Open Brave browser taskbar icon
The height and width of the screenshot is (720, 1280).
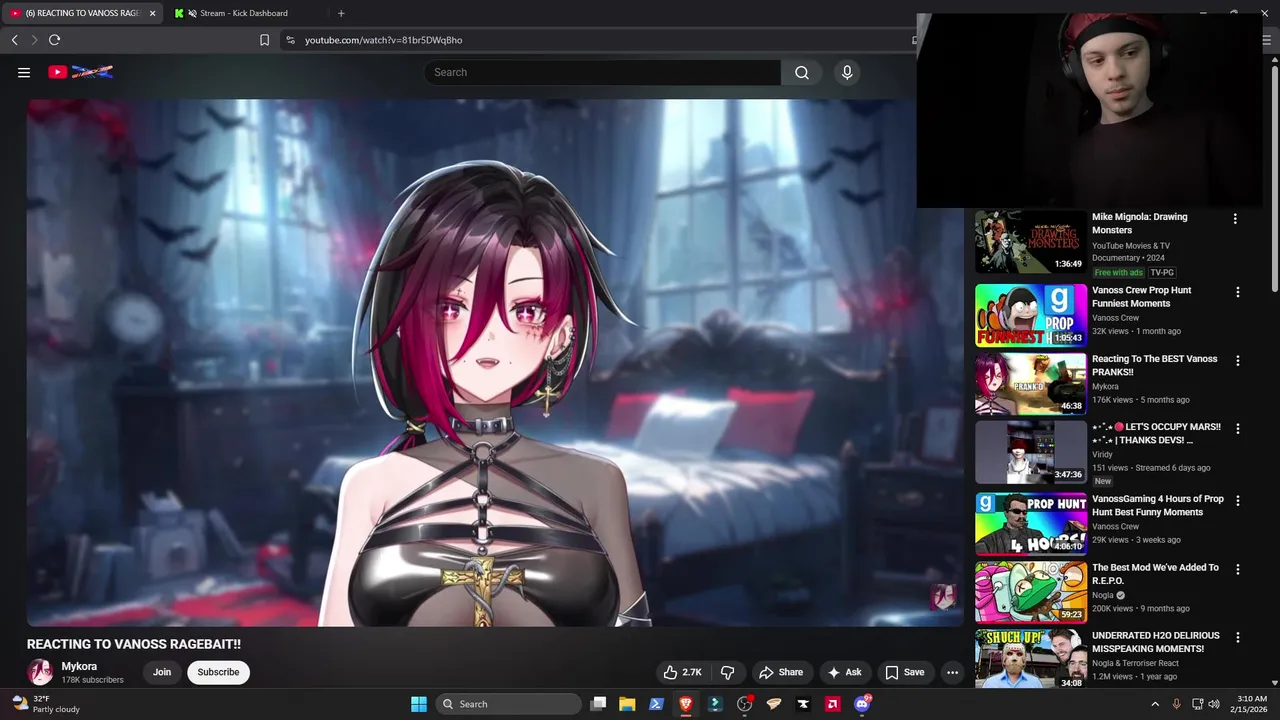pos(686,704)
